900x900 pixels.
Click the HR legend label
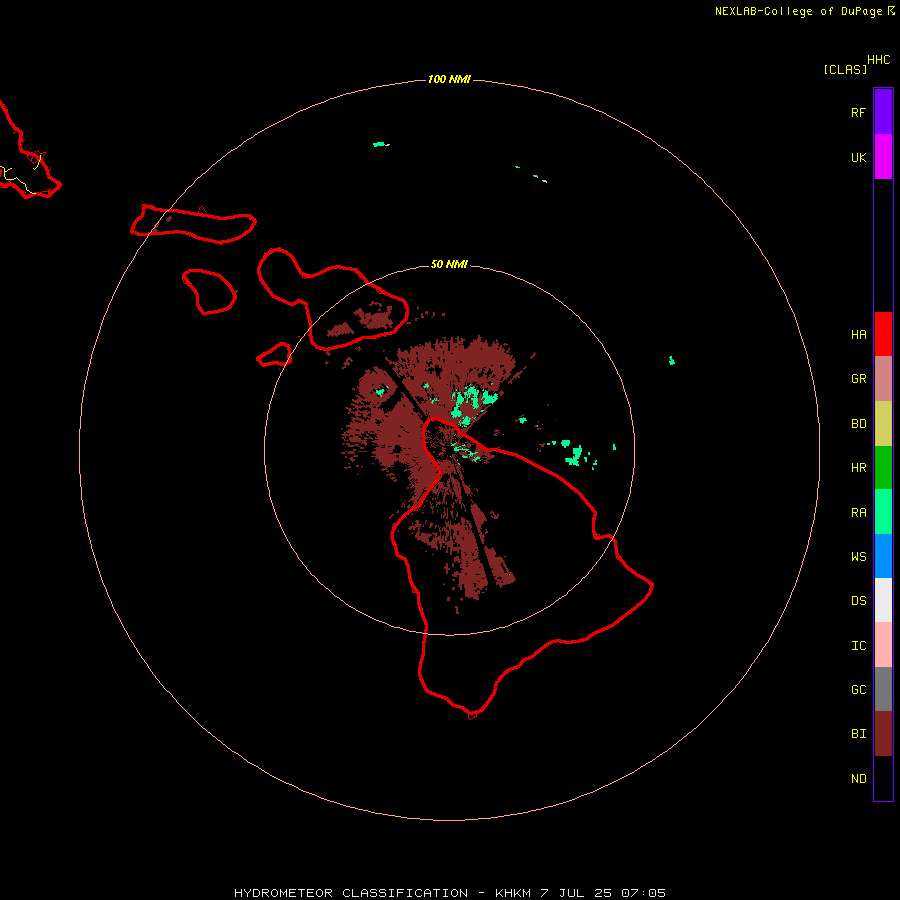point(858,468)
